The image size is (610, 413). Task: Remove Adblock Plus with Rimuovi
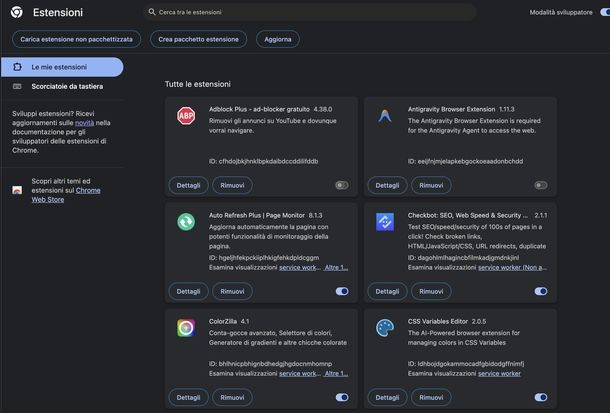point(232,186)
